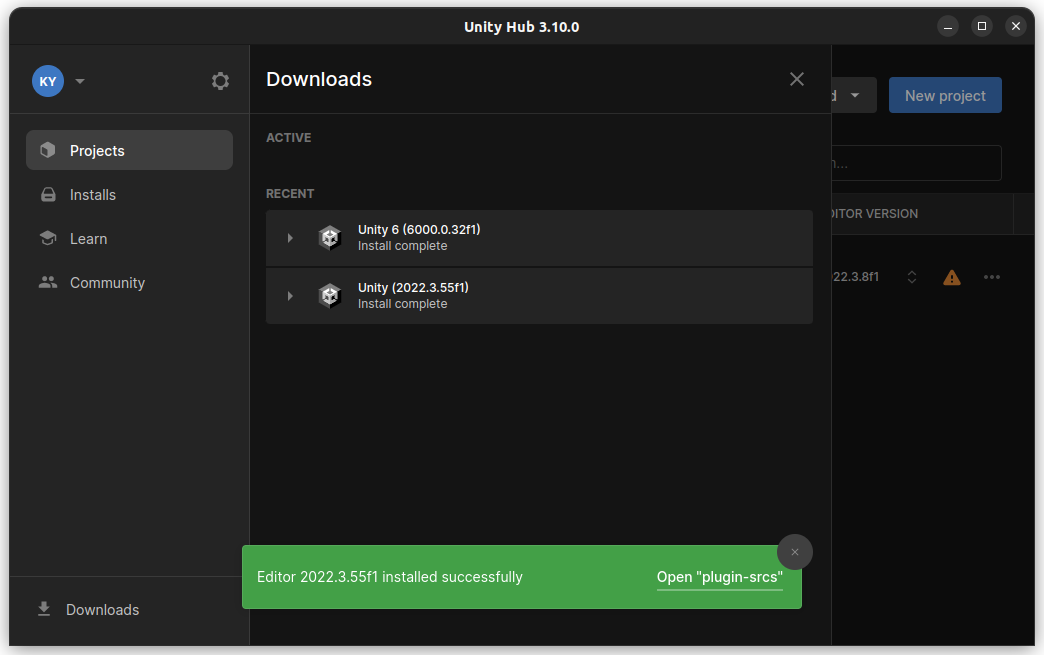
Task: Click the 2022.3.8f1 editor version text
Action: 856,277
